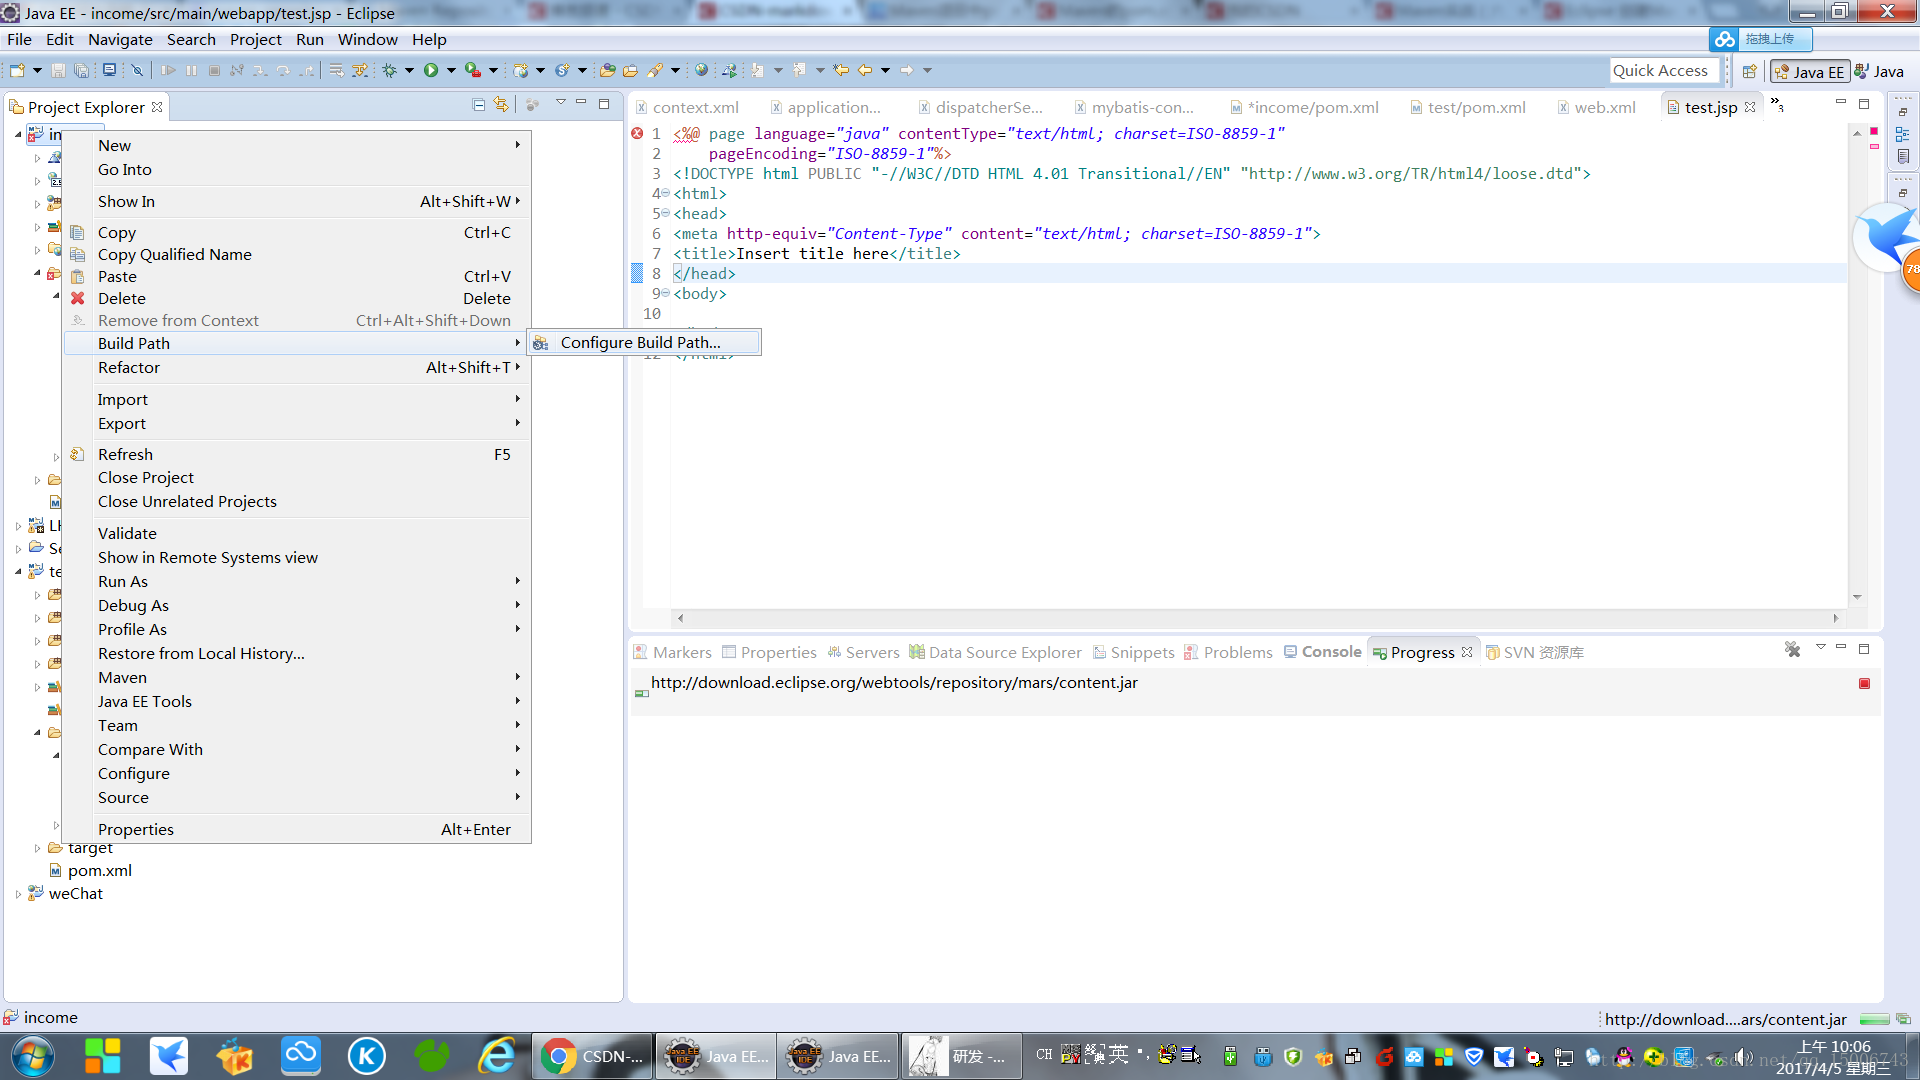The image size is (1920, 1080).
Task: Click the editor horizontal scrollbar
Action: (1257, 618)
